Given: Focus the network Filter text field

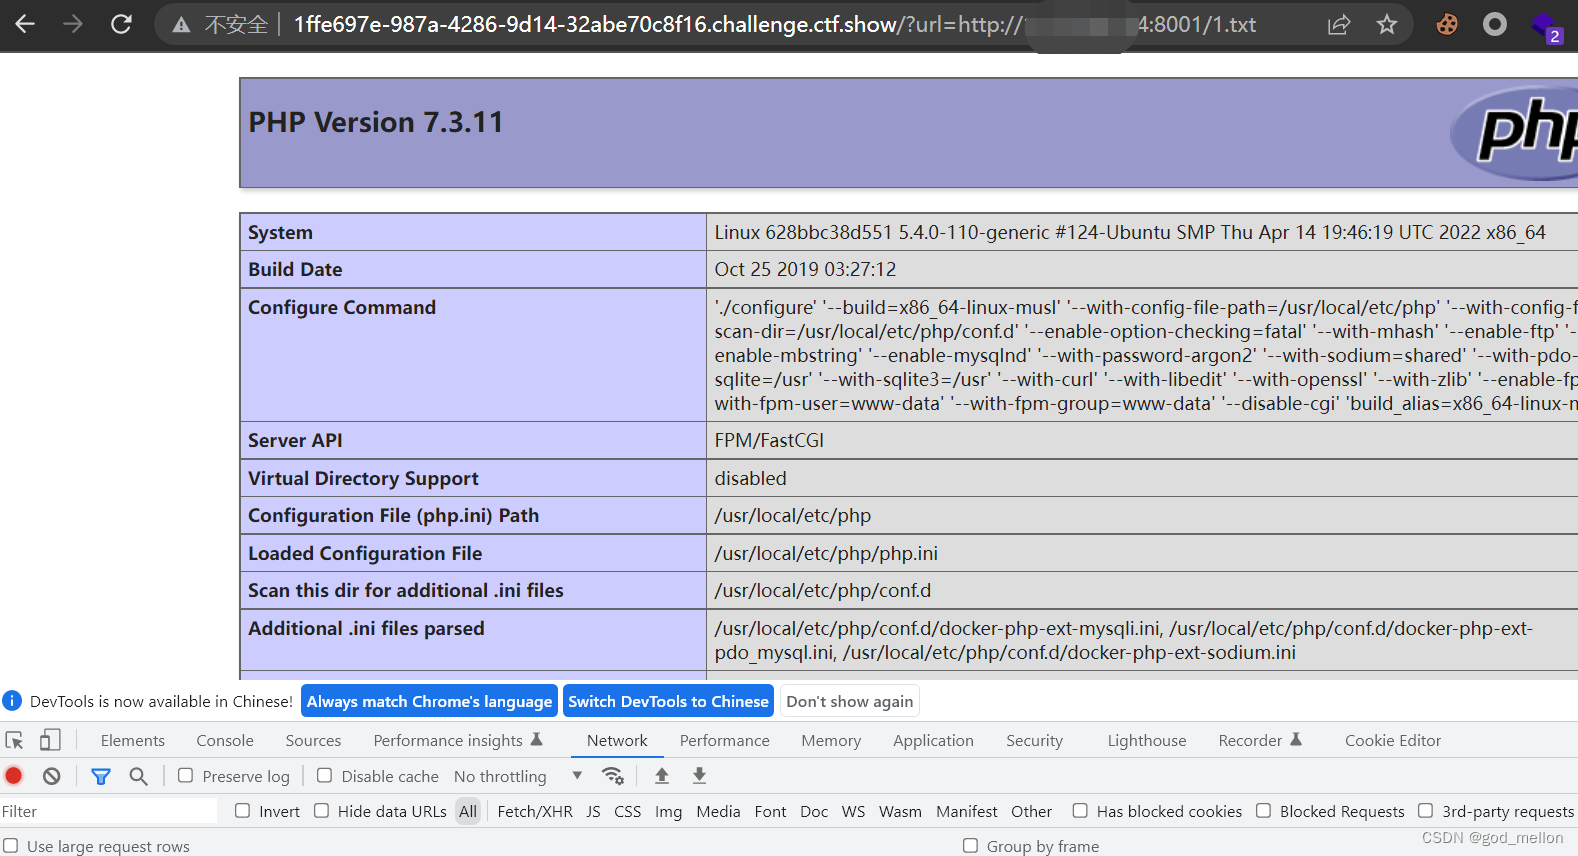Looking at the screenshot, I should click(108, 811).
